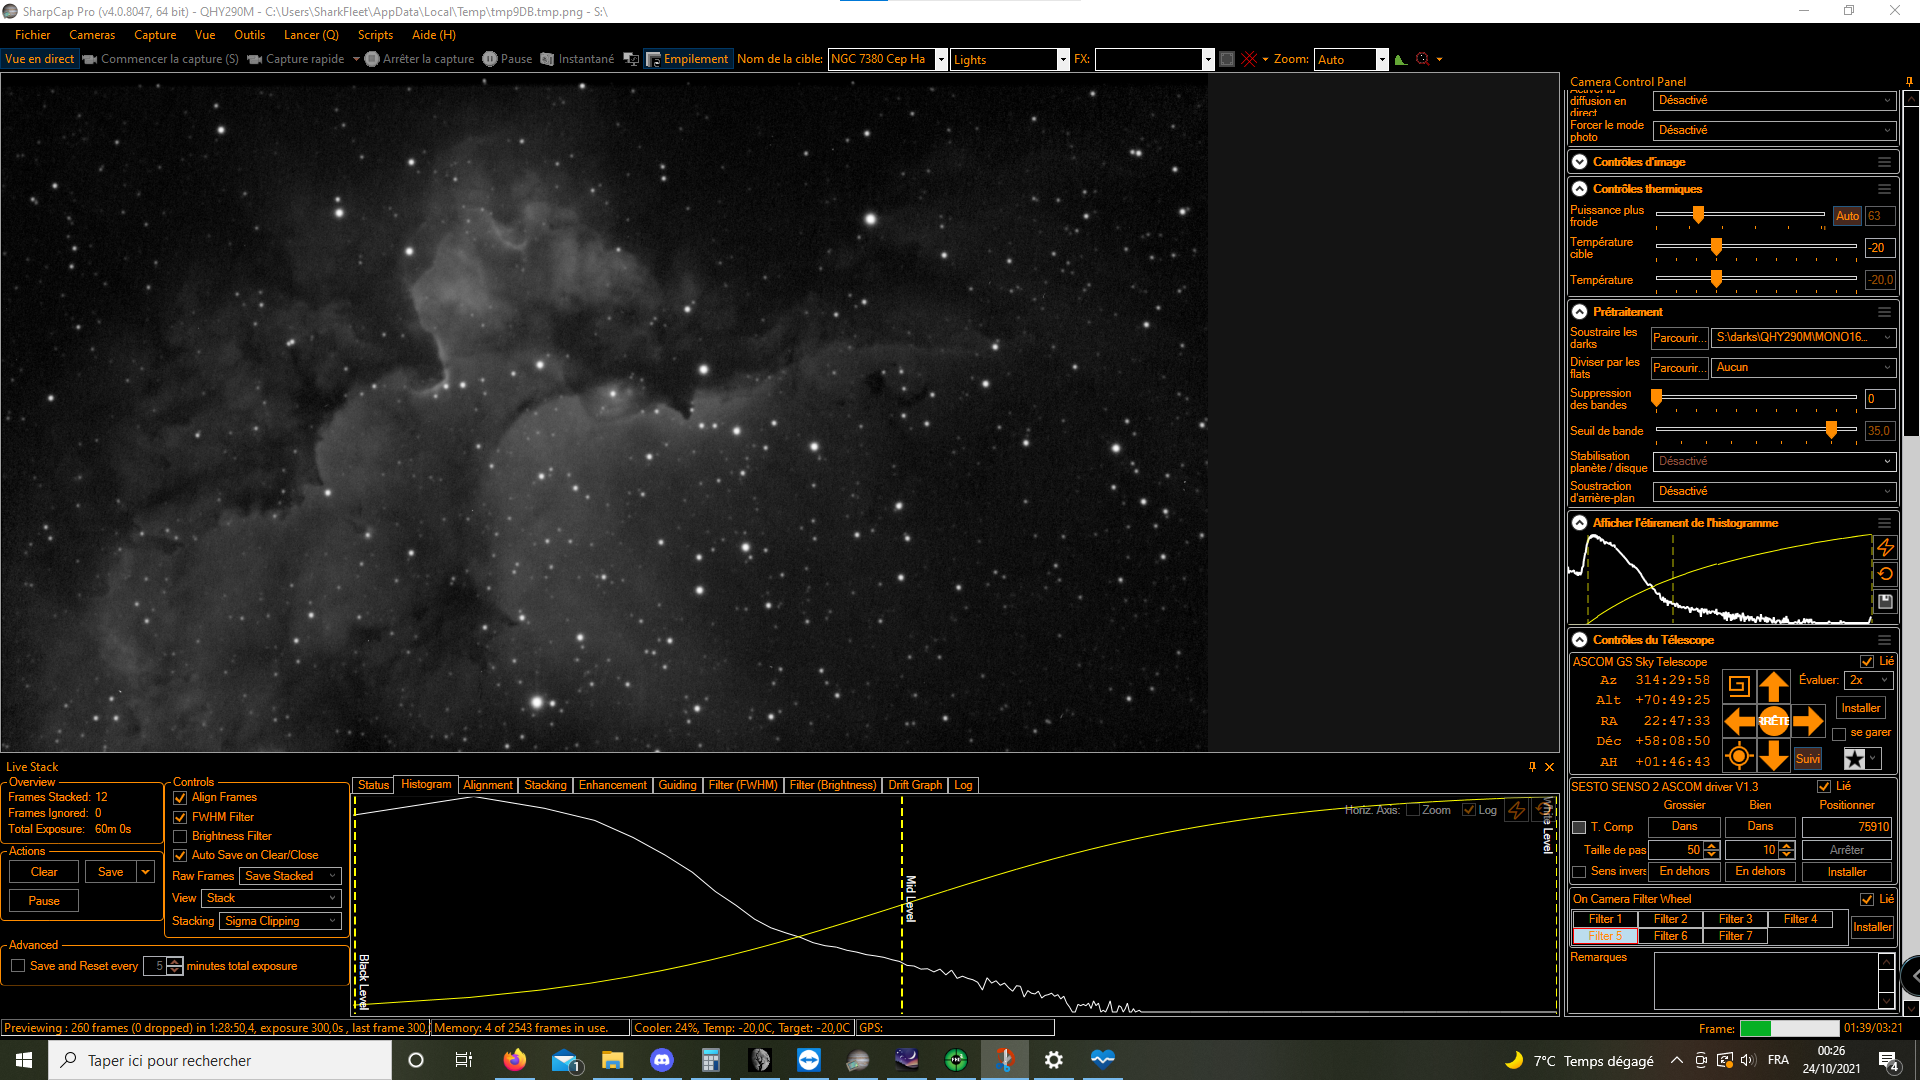Open the Stacking Sigma Clipping dropdown
Screen dimensions: 1920x1080
click(280, 921)
